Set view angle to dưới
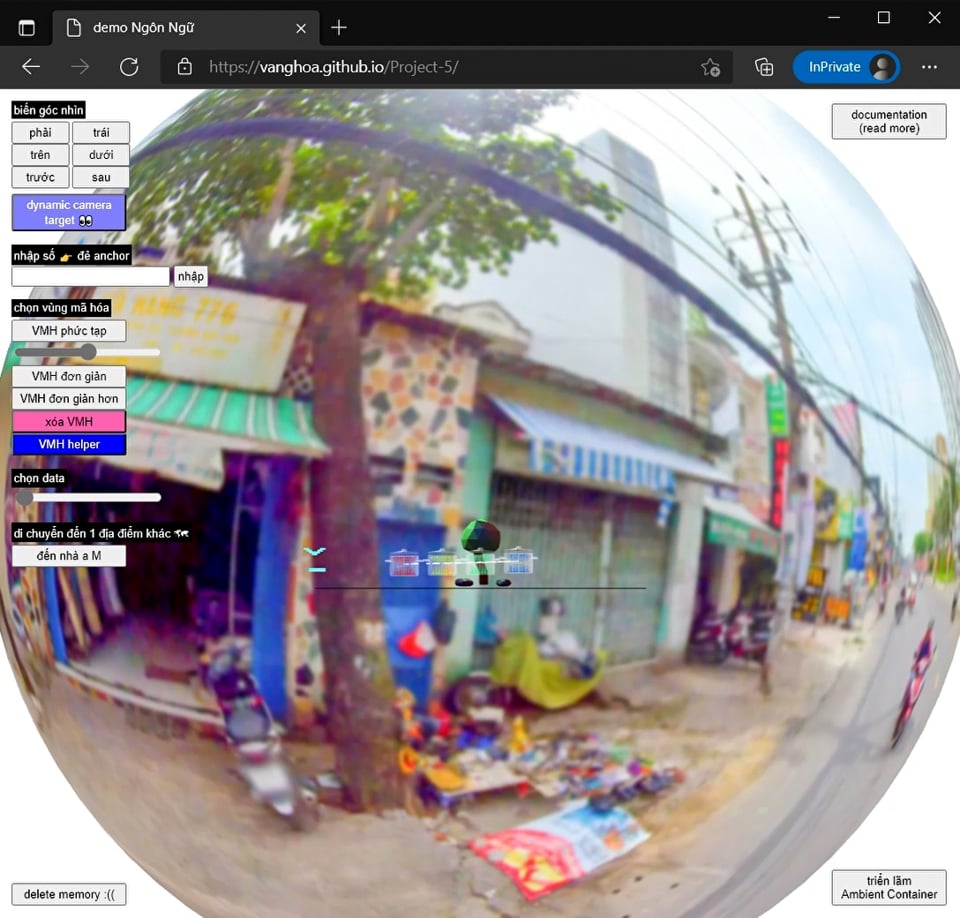 click(x=101, y=155)
